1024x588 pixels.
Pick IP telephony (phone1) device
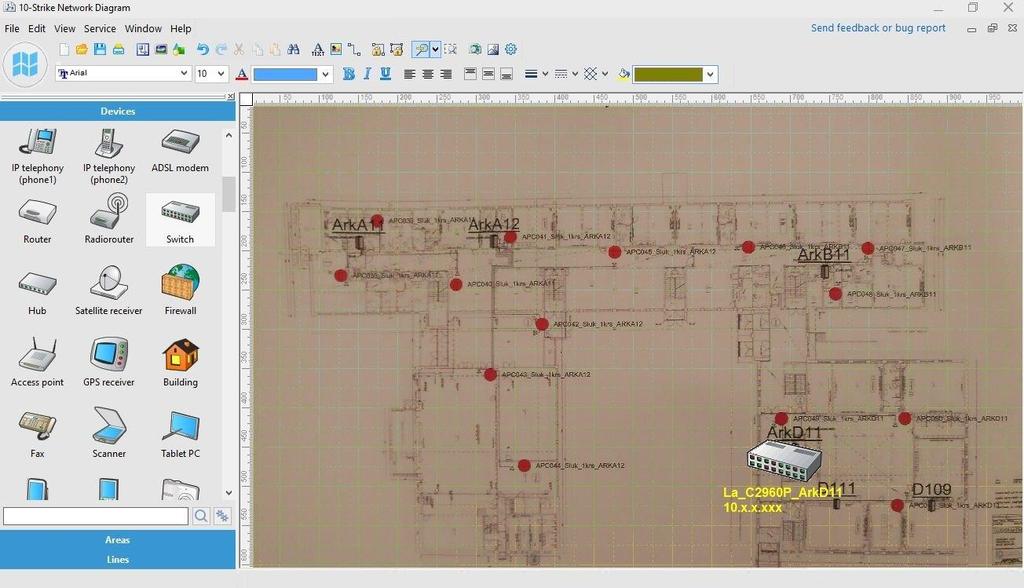37,155
